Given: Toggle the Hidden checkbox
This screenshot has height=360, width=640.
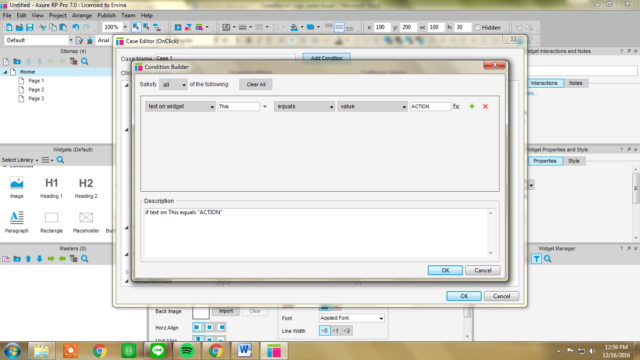Looking at the screenshot, I should (x=477, y=27).
